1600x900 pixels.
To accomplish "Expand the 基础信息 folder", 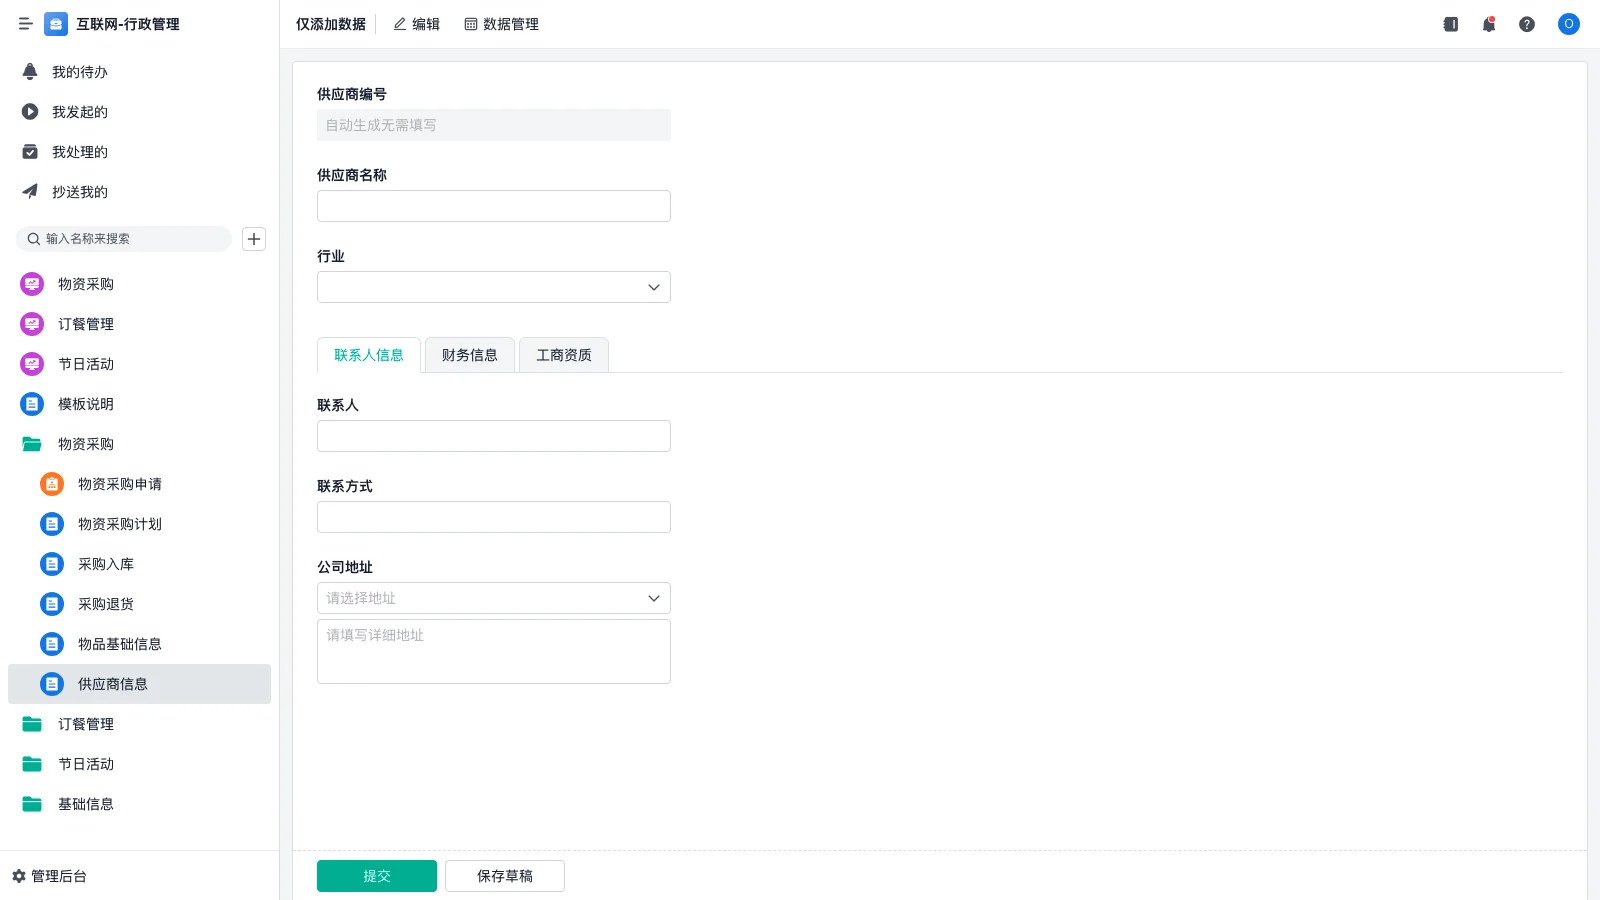I will [85, 804].
